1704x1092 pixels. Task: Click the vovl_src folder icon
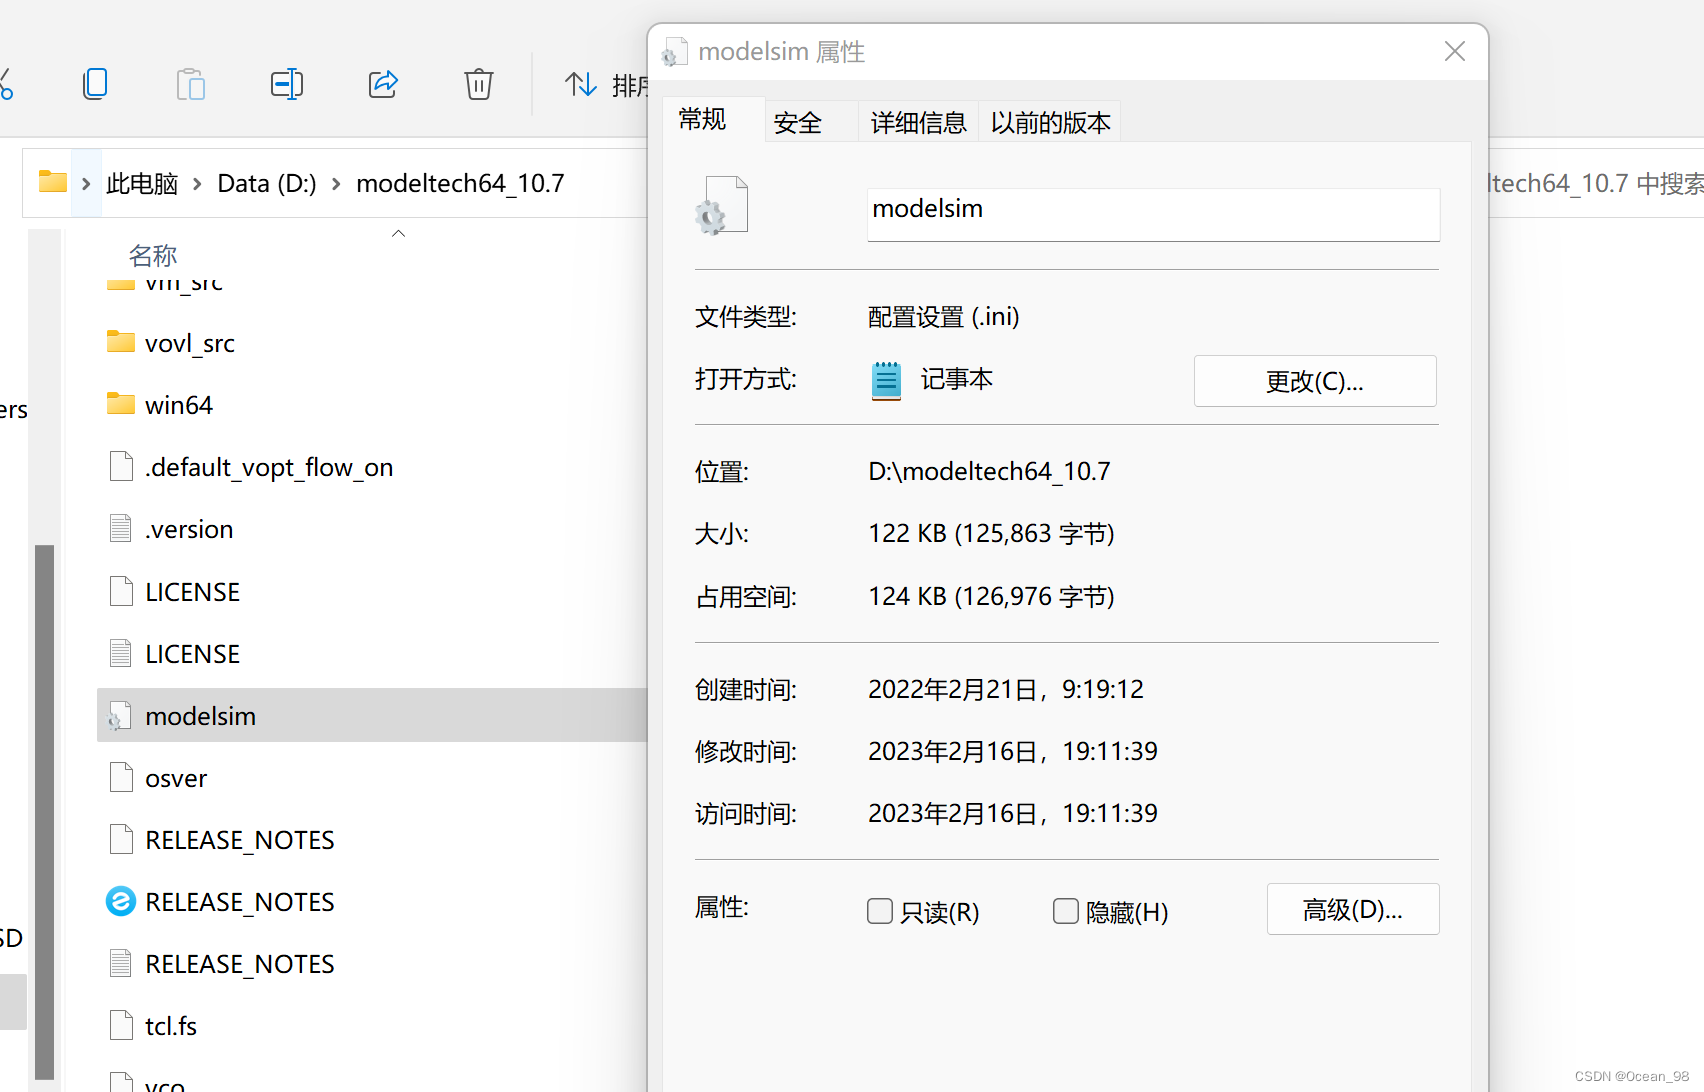(x=121, y=342)
